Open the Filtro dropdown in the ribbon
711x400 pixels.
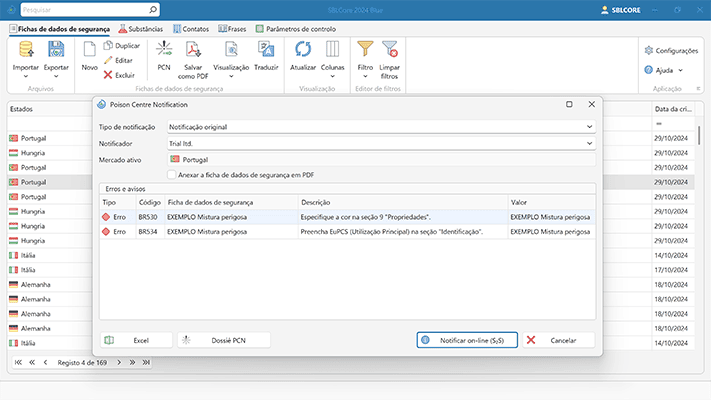point(365,75)
